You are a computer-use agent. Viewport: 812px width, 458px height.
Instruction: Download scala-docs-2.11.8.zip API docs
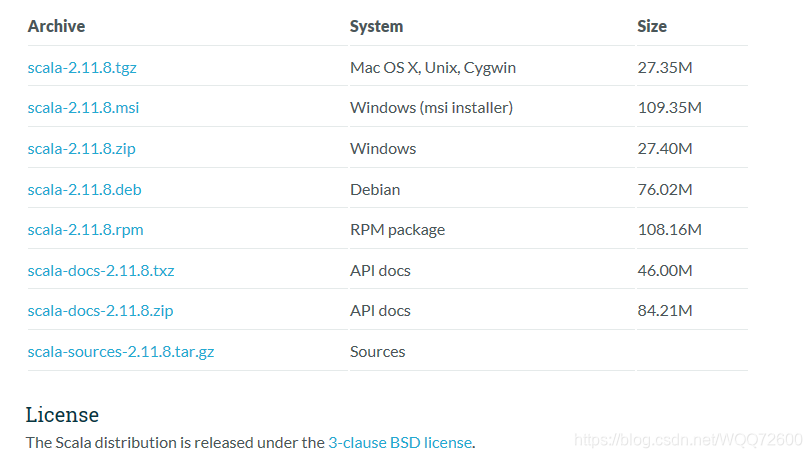pyautogui.click(x=100, y=311)
